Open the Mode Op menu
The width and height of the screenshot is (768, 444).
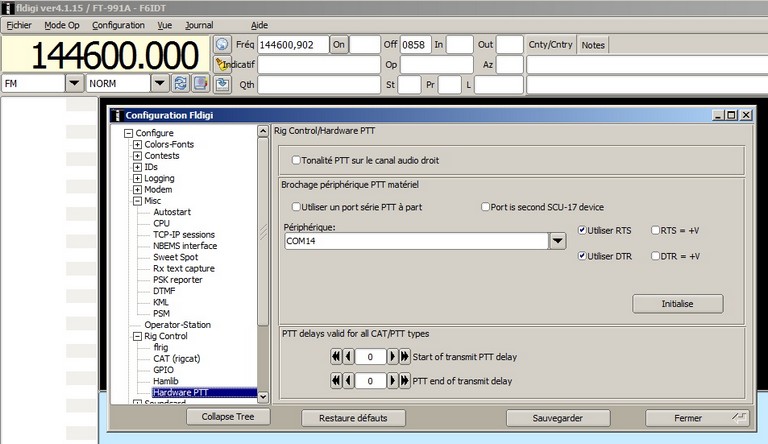[62, 25]
